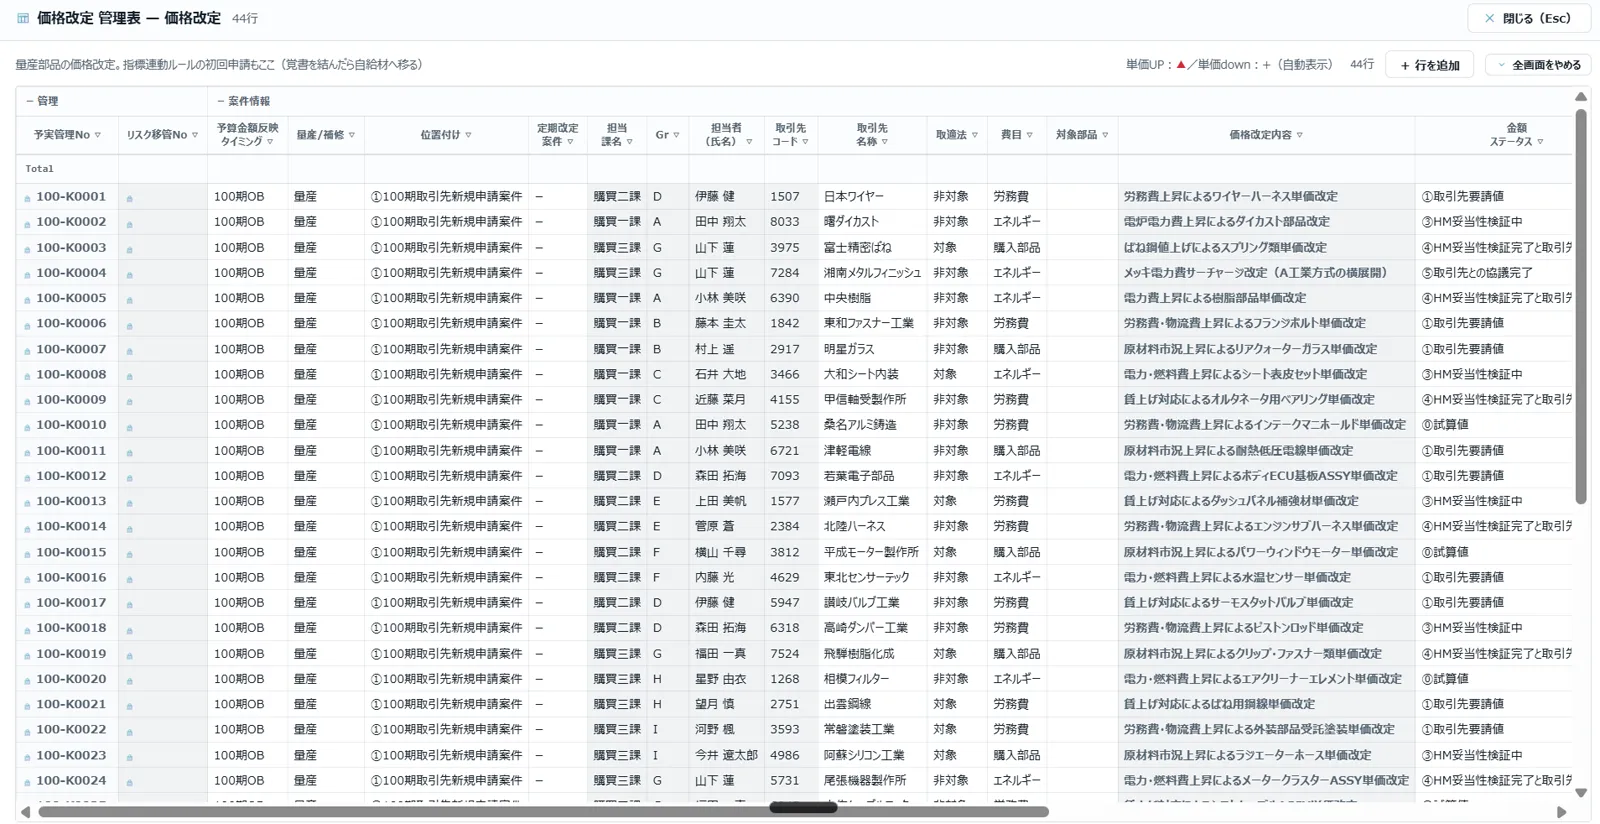Click the lock icon before 100-K0008

(x=27, y=376)
